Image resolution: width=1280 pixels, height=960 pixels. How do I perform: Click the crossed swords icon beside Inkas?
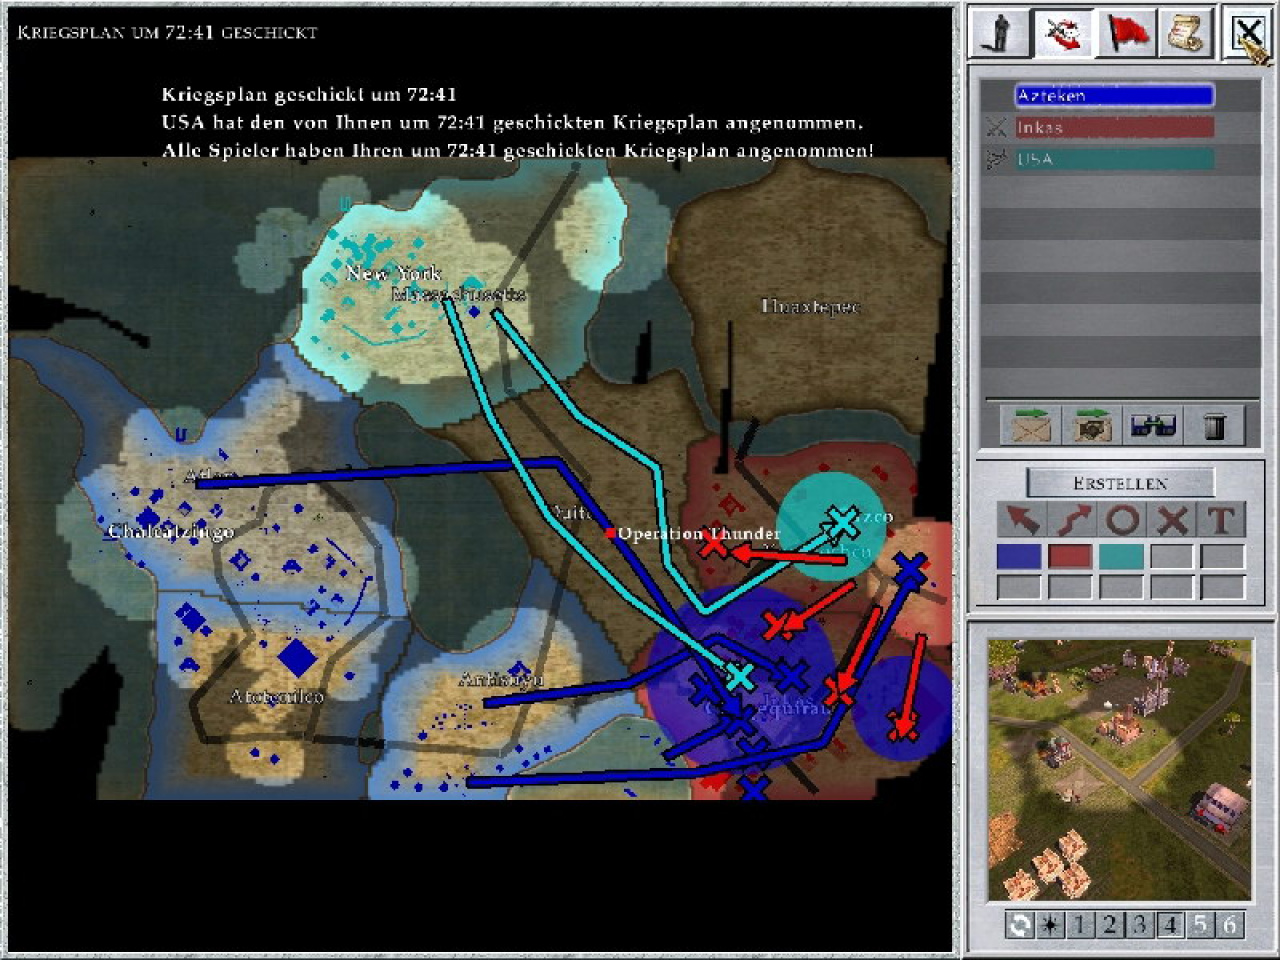[996, 127]
